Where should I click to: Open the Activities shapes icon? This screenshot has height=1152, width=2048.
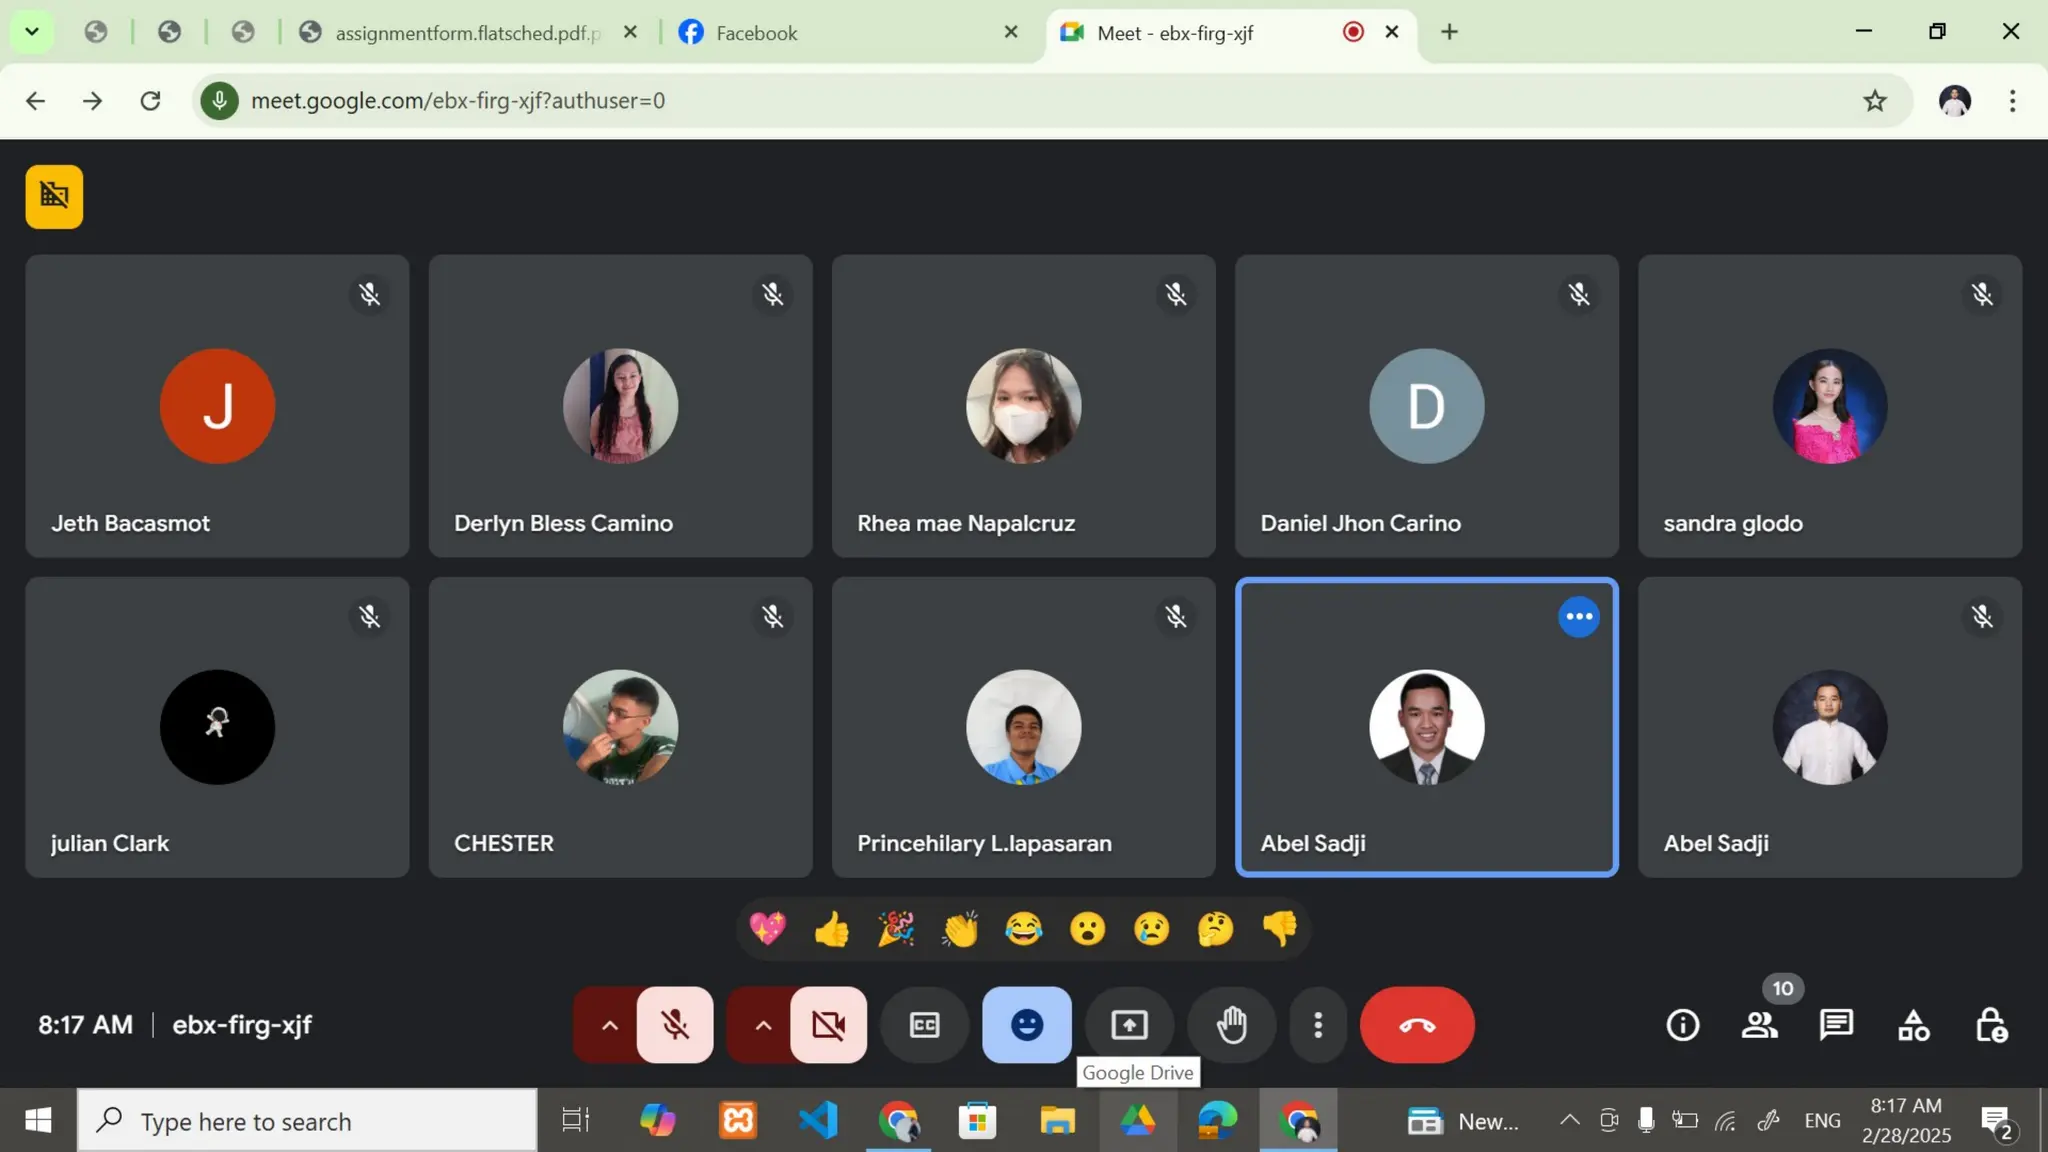[1913, 1025]
